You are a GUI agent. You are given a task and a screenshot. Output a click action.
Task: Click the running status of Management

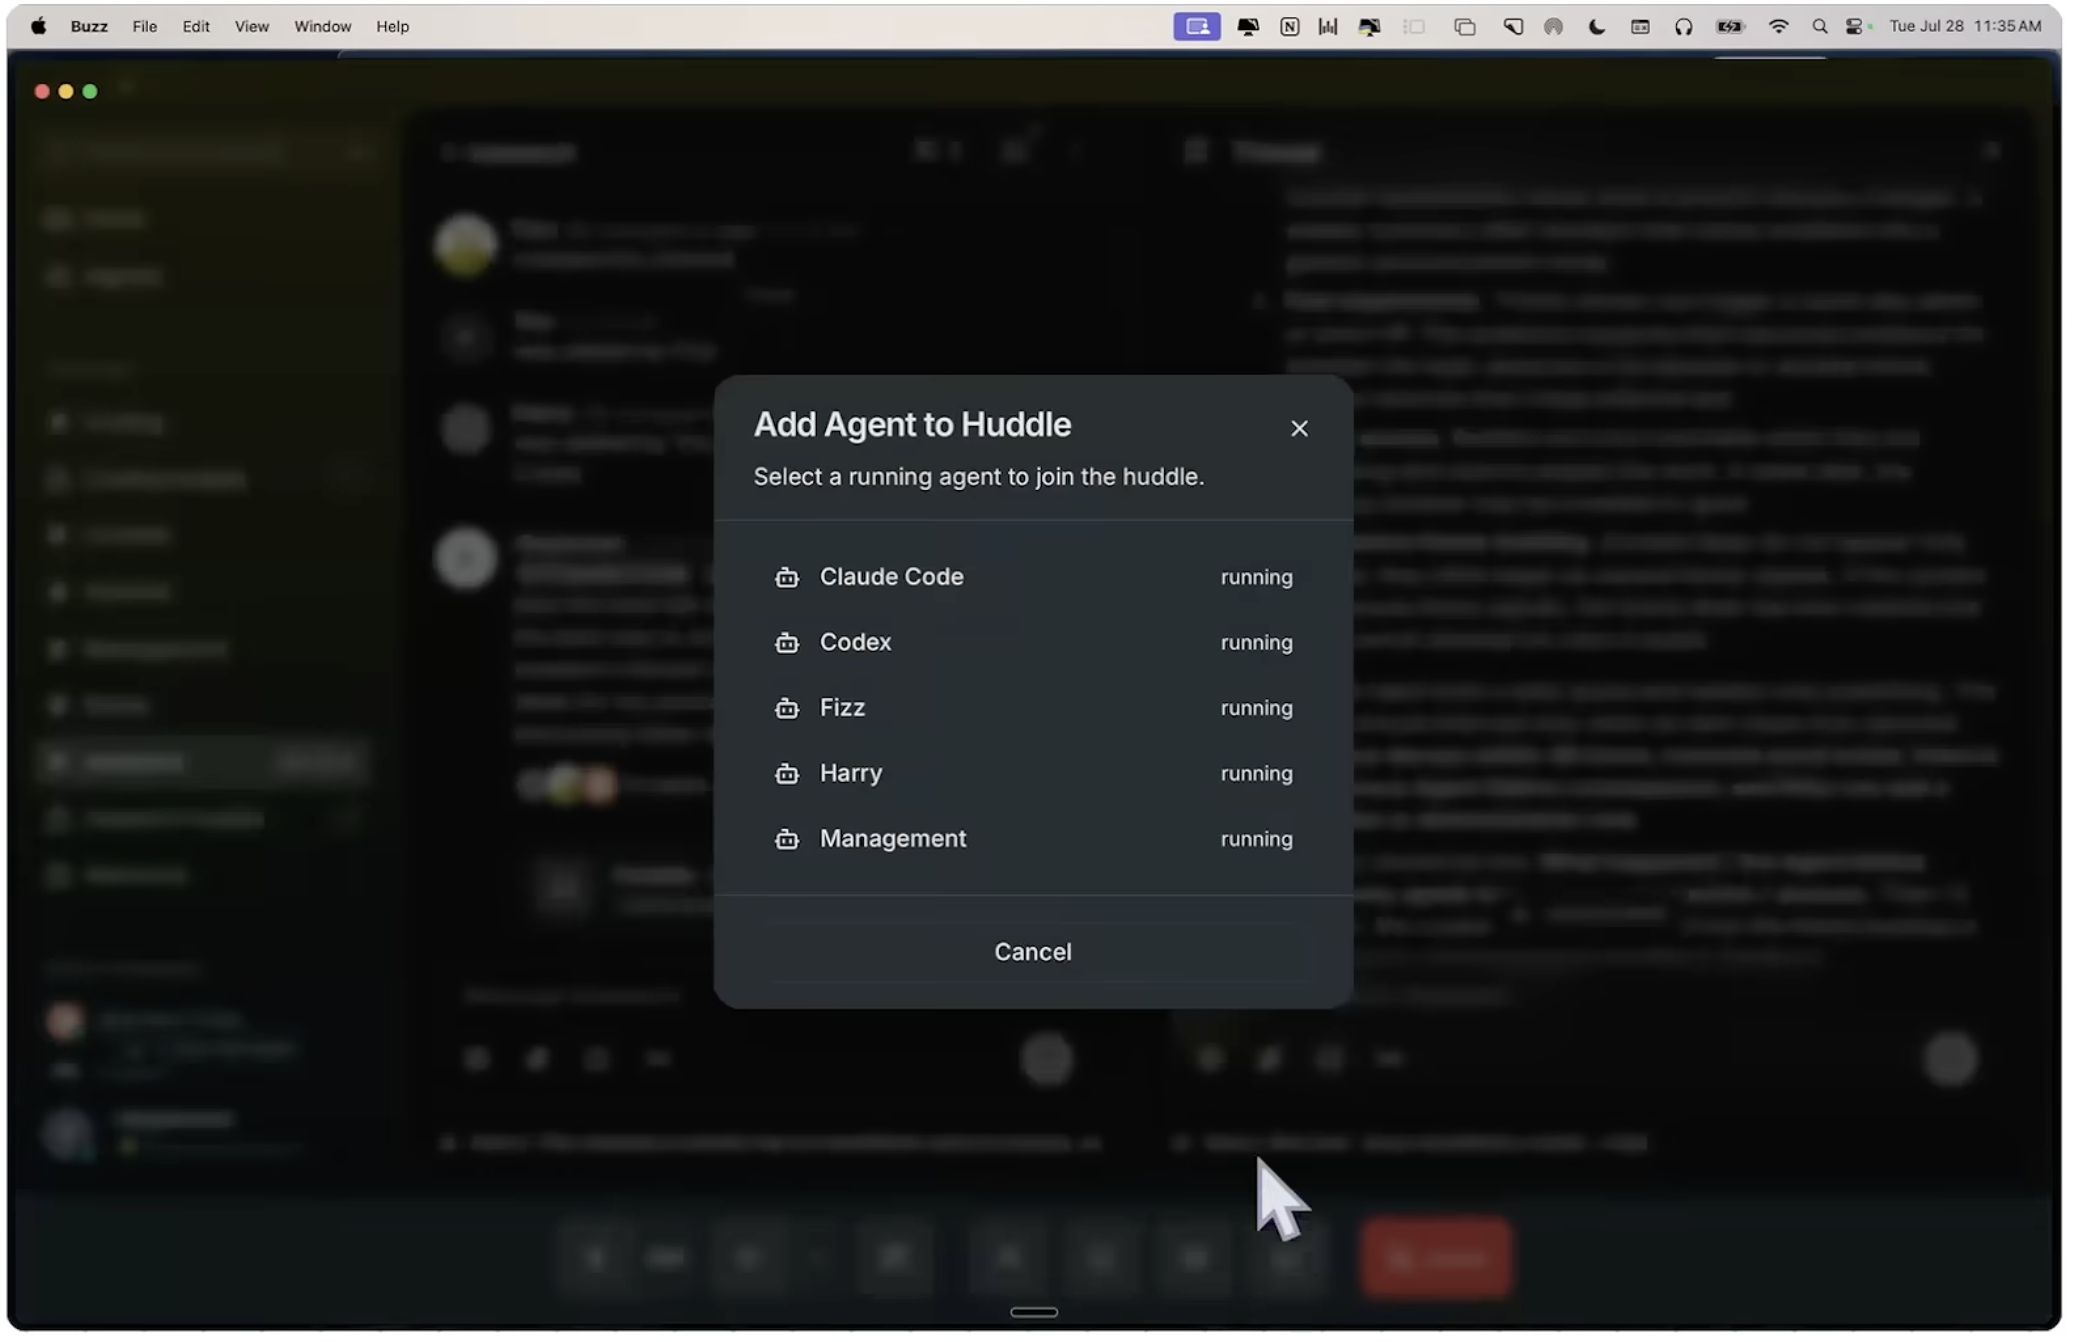coord(1256,839)
